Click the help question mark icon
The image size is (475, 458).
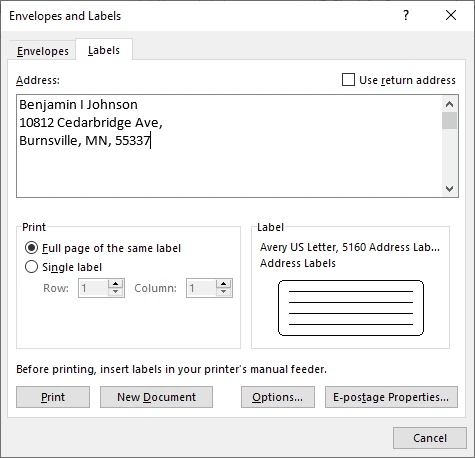pos(406,15)
